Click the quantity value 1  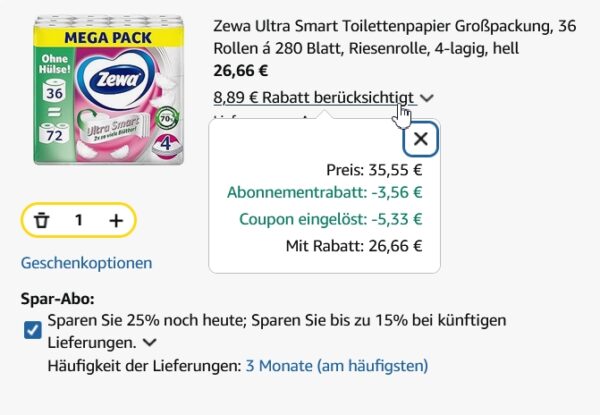pyautogui.click(x=79, y=220)
